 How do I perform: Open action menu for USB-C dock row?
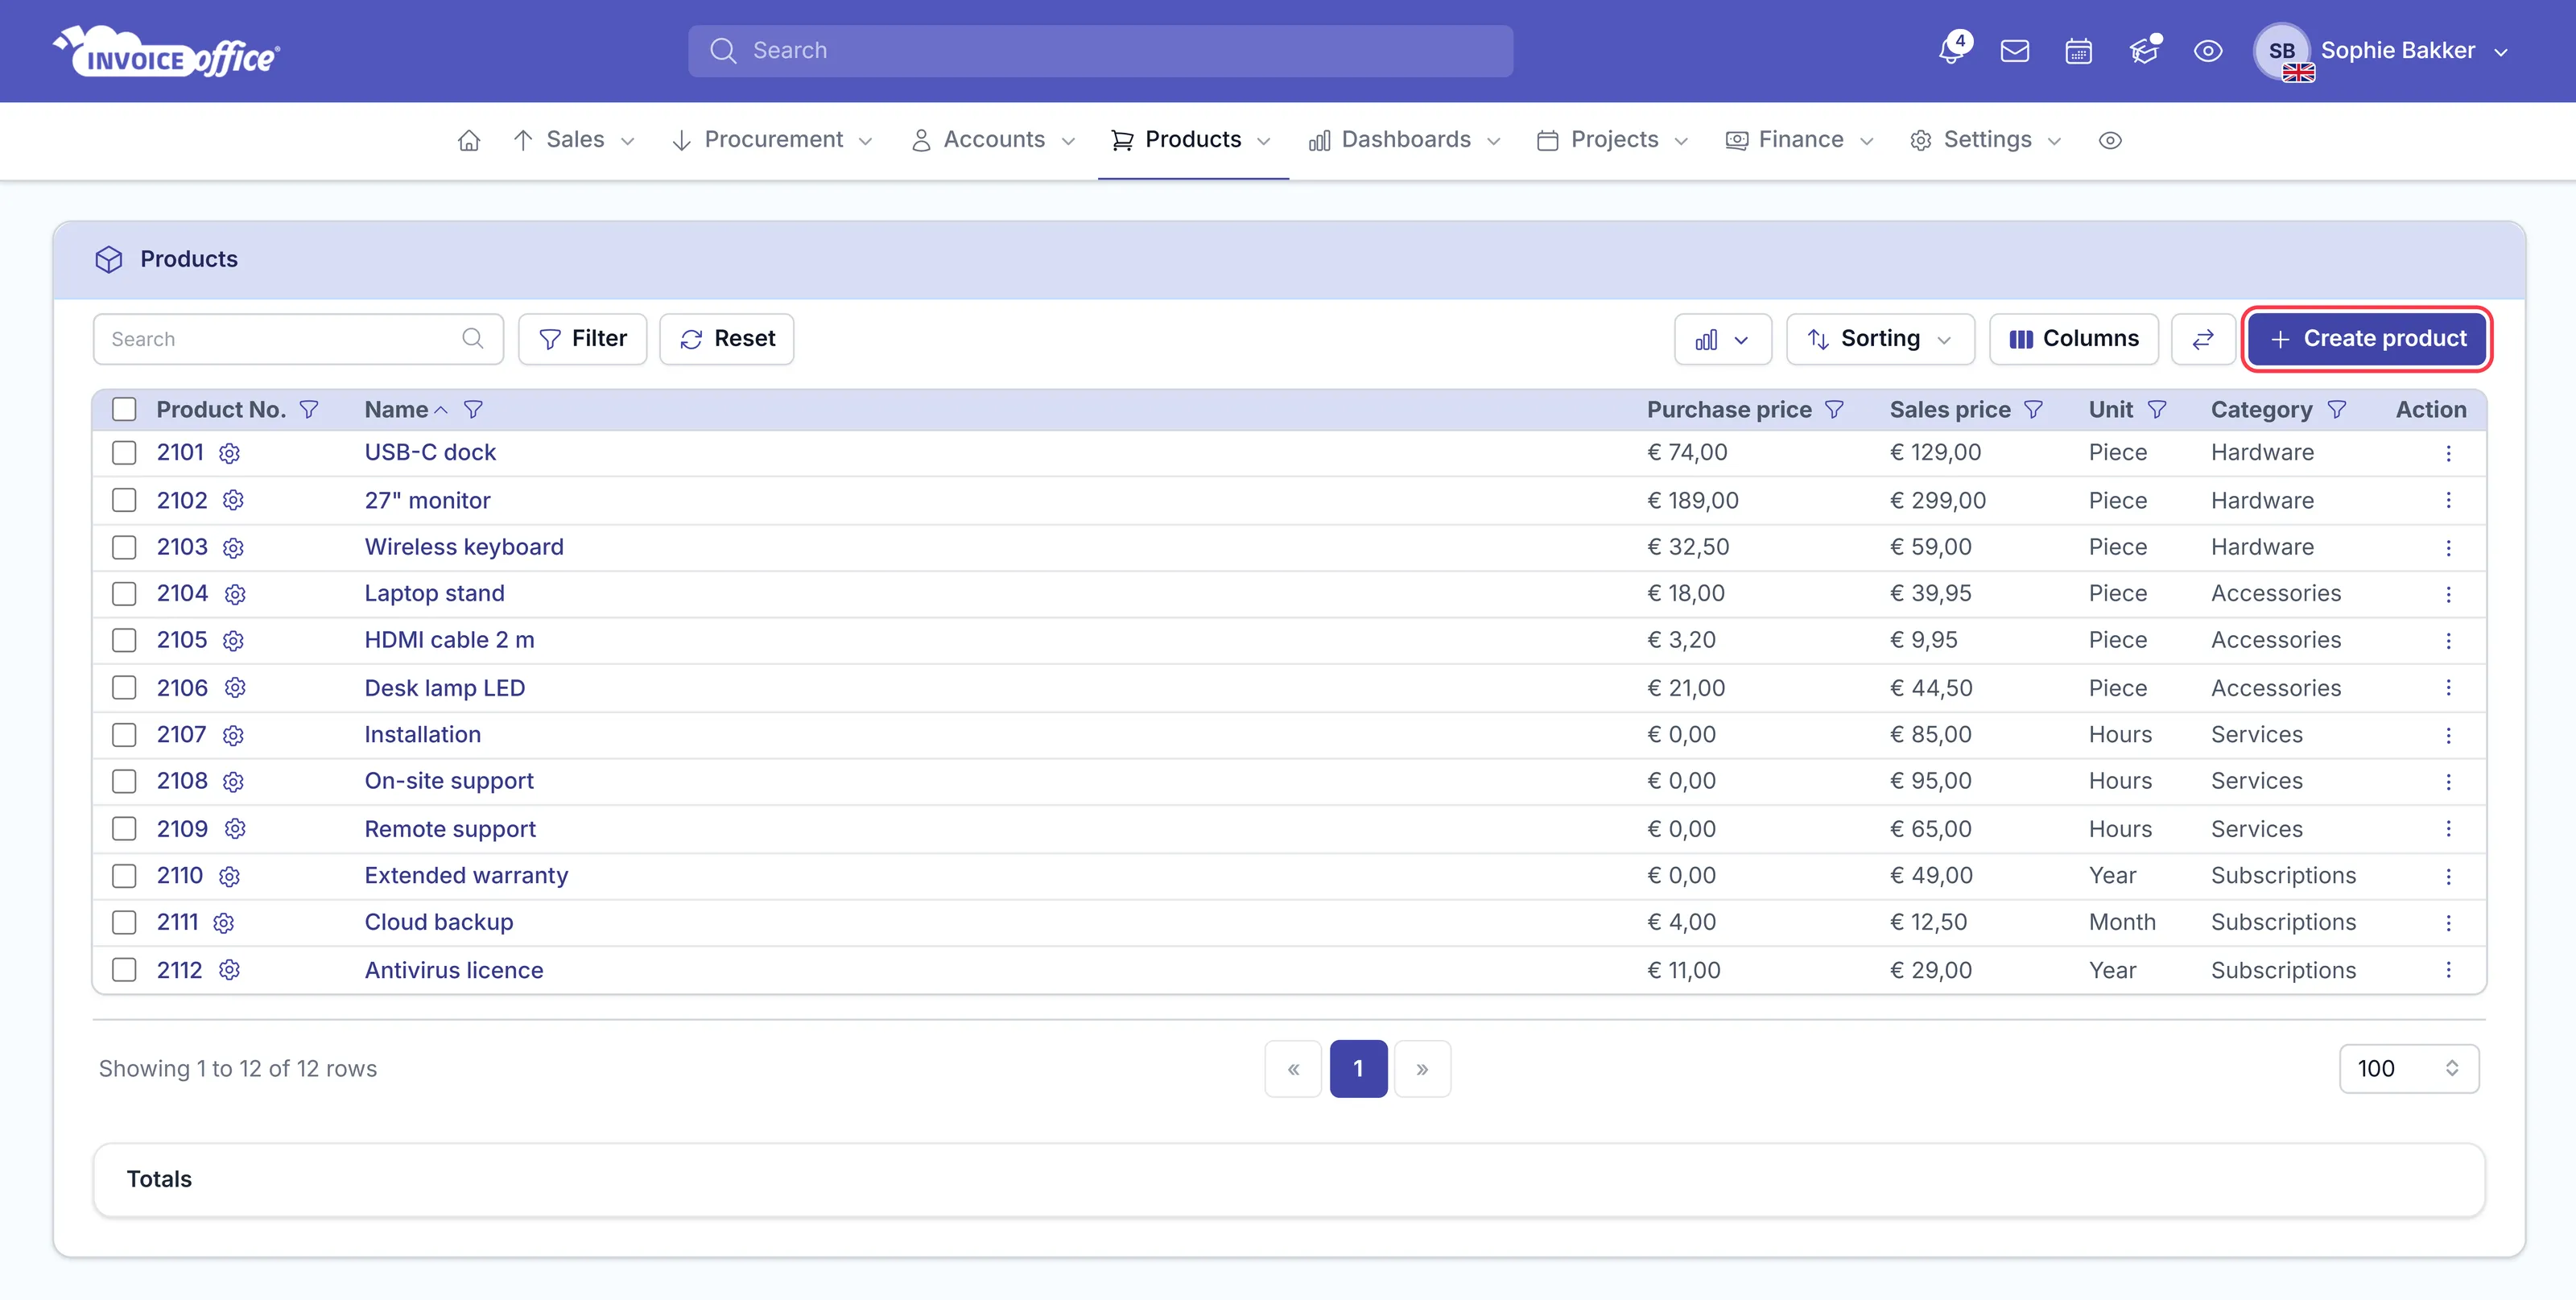[x=2448, y=453]
